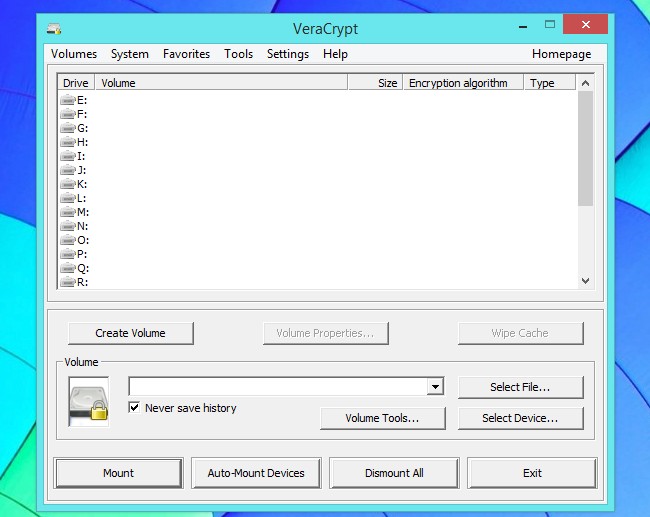Open the Homepage link in menu bar
Viewport: 650px width, 517px height.
click(561, 54)
